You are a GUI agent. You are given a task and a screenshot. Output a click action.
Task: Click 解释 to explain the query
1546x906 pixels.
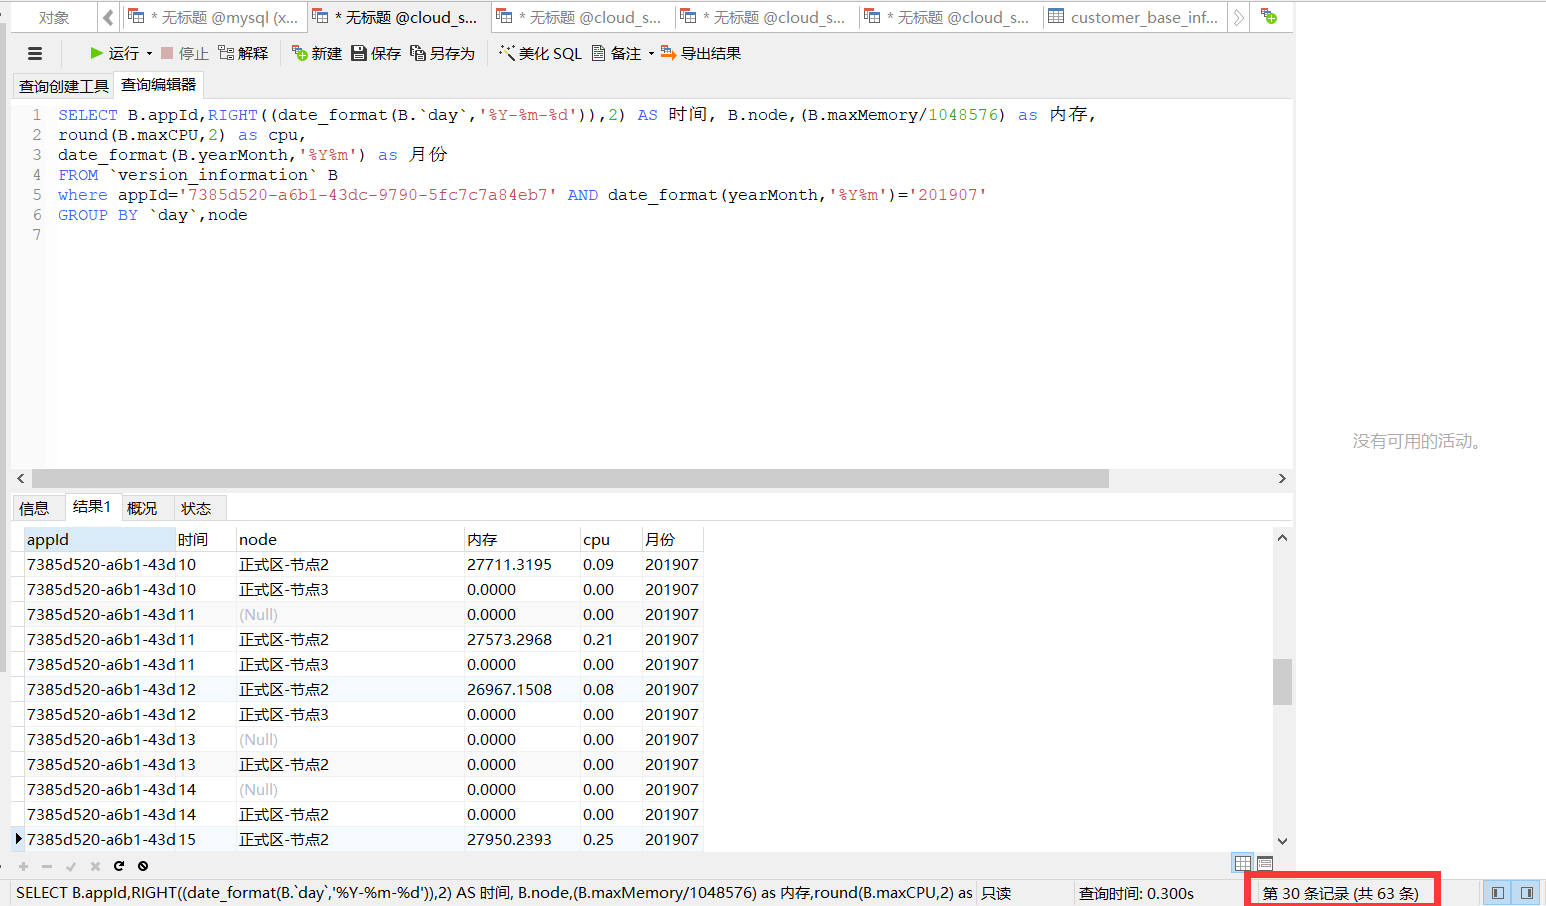click(x=243, y=53)
